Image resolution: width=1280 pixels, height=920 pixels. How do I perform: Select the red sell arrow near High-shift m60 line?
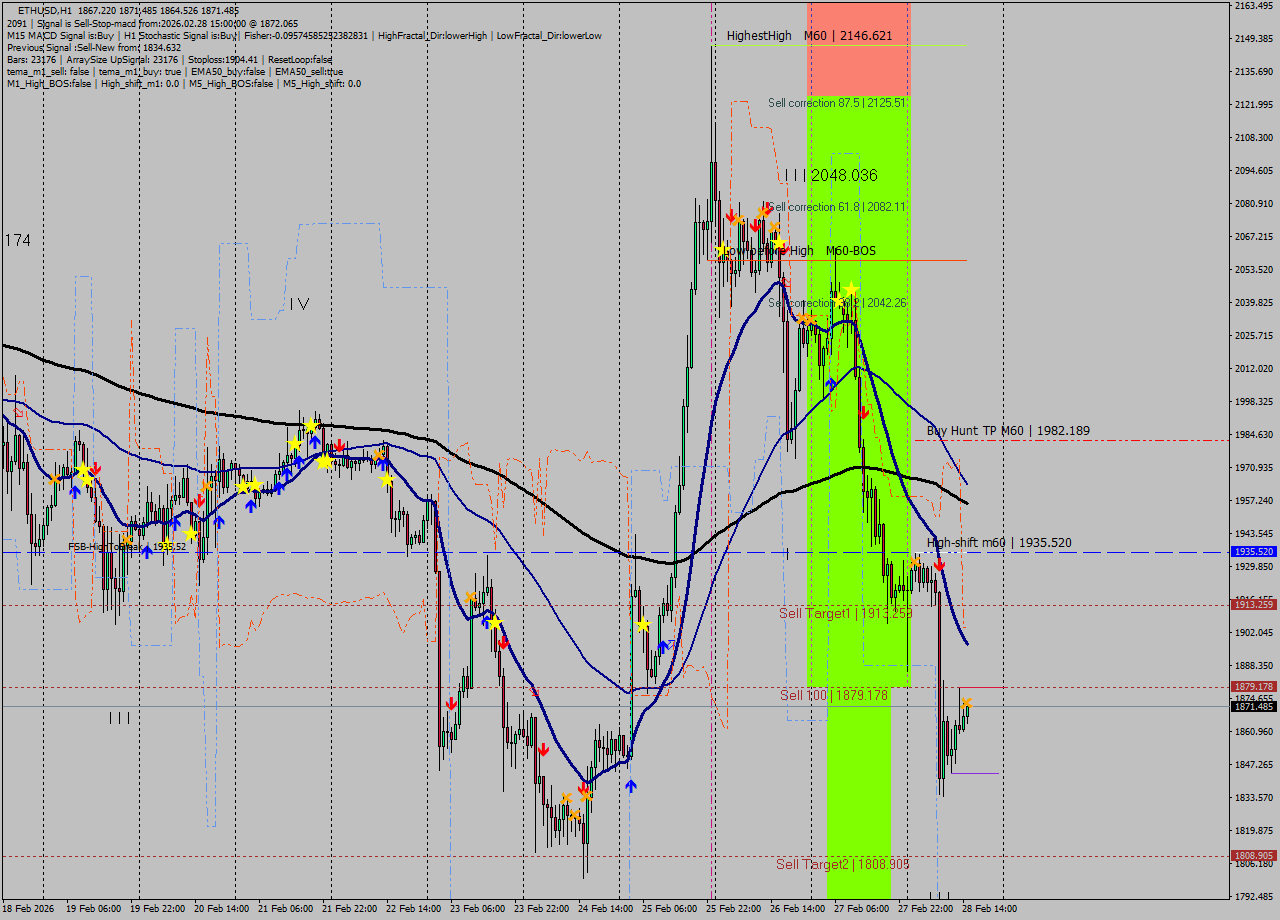click(x=940, y=564)
